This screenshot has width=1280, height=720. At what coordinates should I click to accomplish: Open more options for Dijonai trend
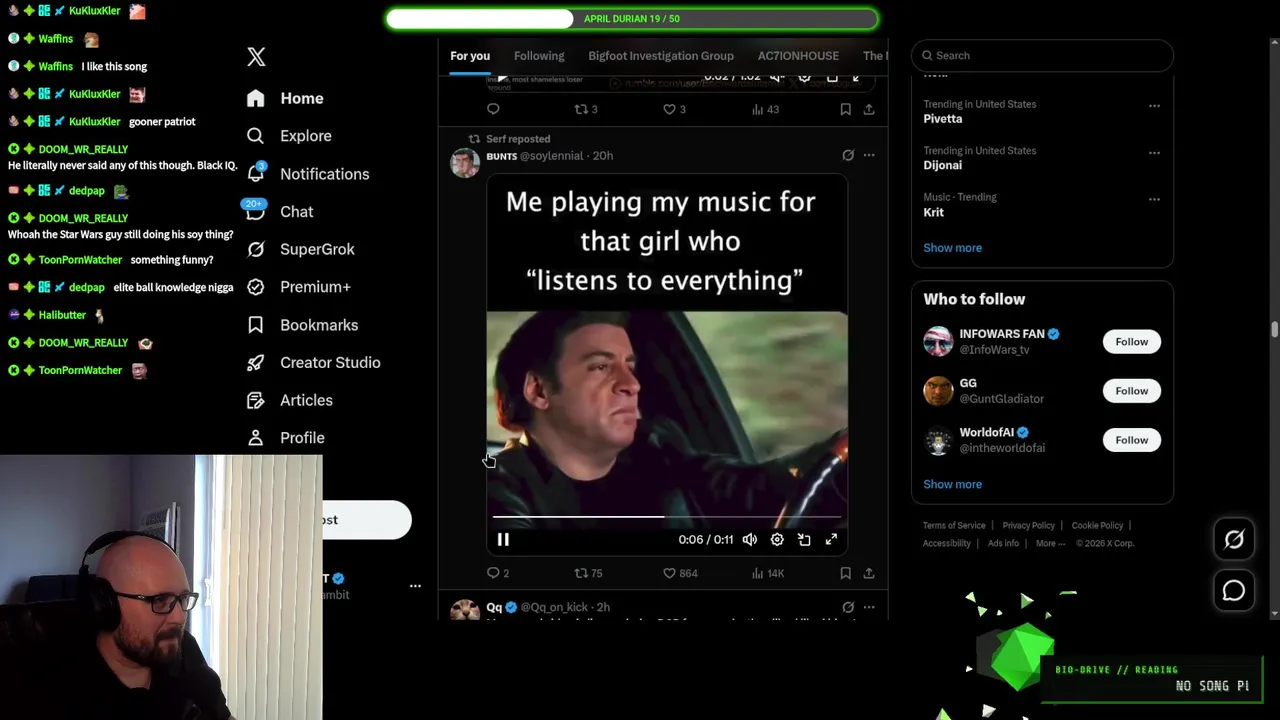1154,152
